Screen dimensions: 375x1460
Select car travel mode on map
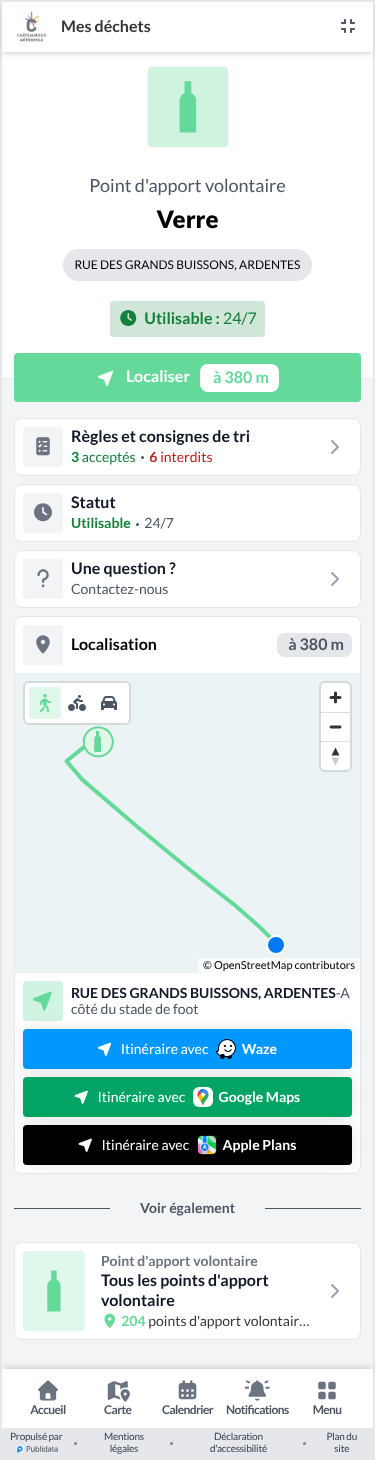110,703
